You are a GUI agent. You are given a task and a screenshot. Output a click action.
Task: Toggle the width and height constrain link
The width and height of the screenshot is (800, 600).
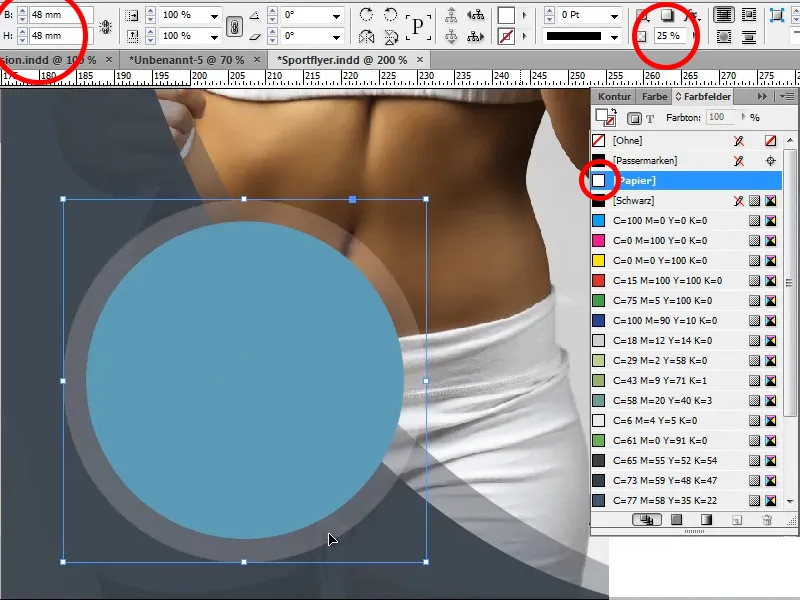(106, 27)
